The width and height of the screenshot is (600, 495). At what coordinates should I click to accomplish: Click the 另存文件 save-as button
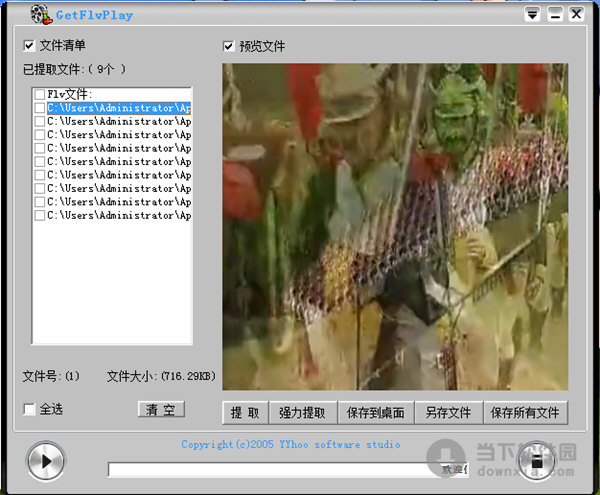[448, 413]
